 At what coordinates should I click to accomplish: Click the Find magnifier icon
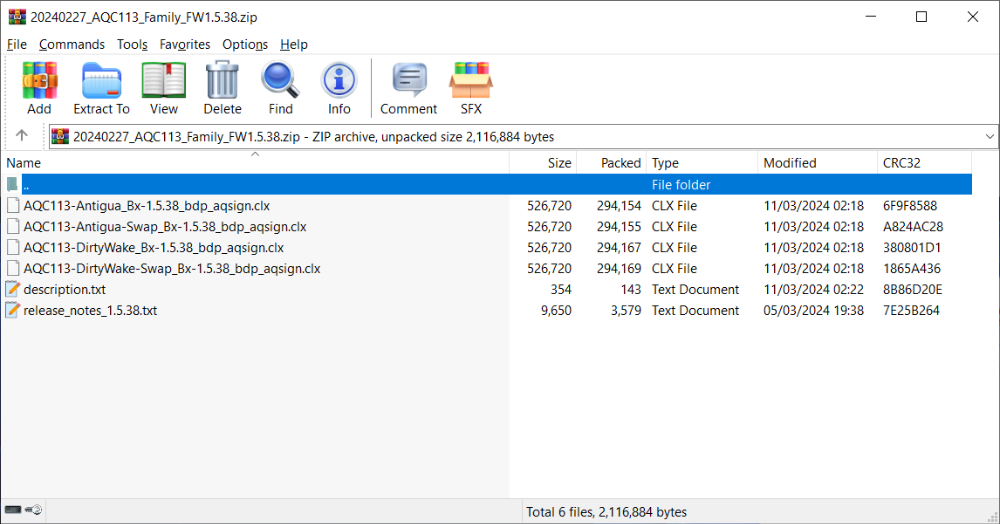pos(280,80)
